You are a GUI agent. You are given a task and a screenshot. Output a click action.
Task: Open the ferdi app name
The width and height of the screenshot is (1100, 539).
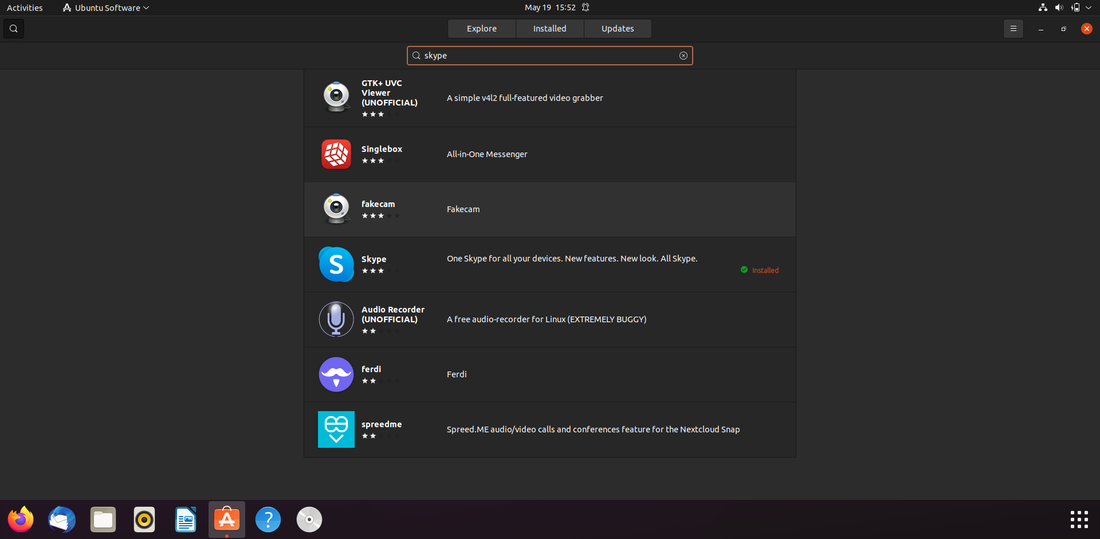tap(371, 369)
